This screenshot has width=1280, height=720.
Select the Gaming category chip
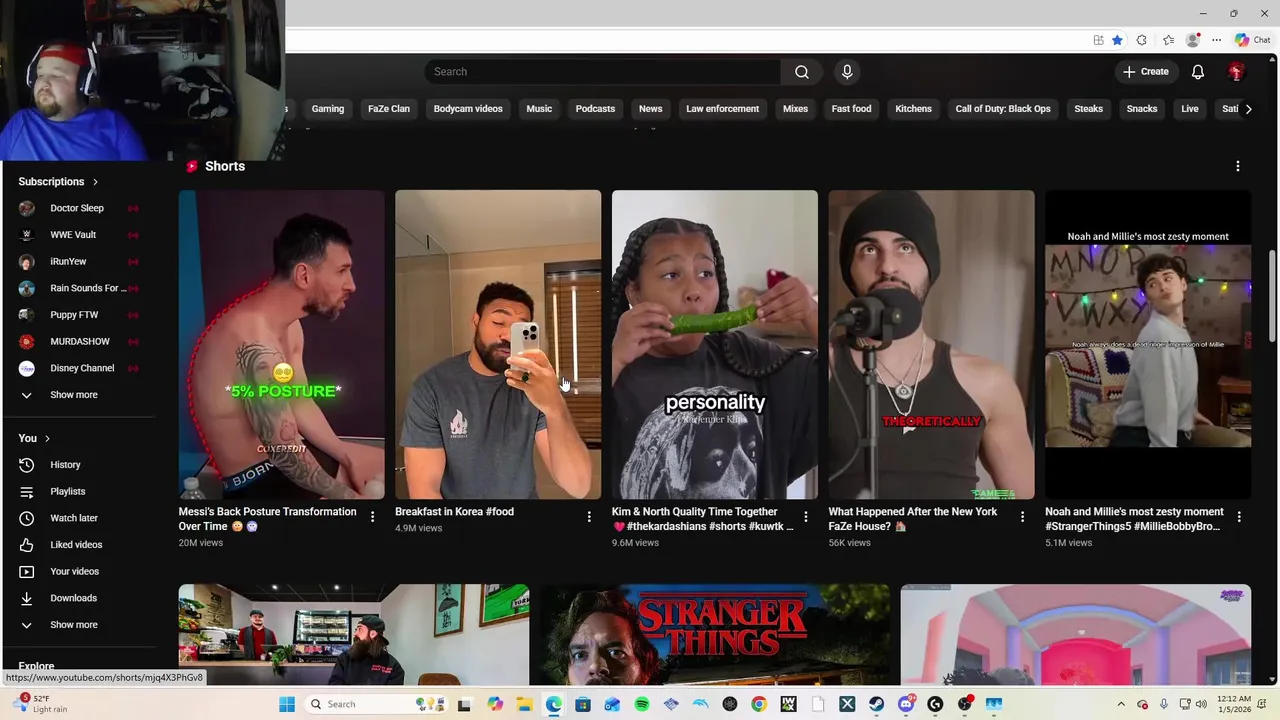pos(327,109)
